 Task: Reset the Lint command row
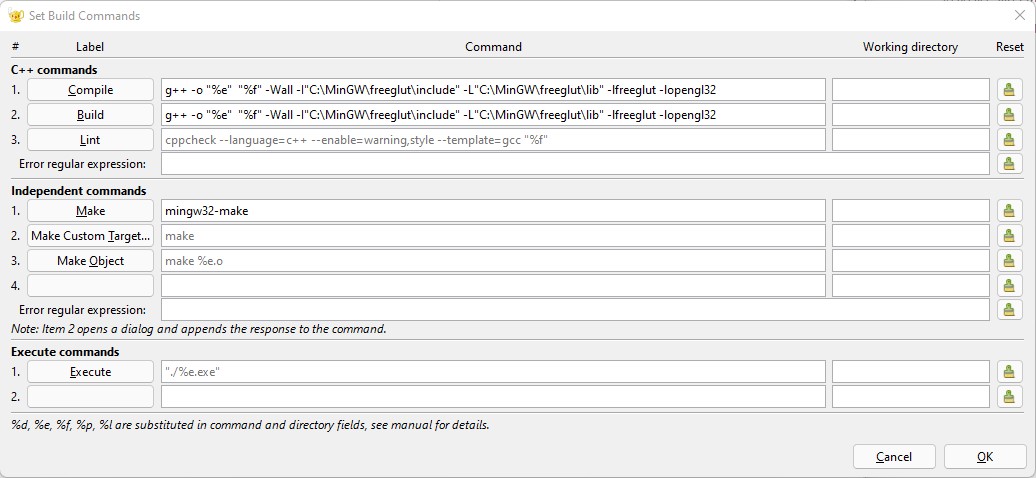(1008, 140)
